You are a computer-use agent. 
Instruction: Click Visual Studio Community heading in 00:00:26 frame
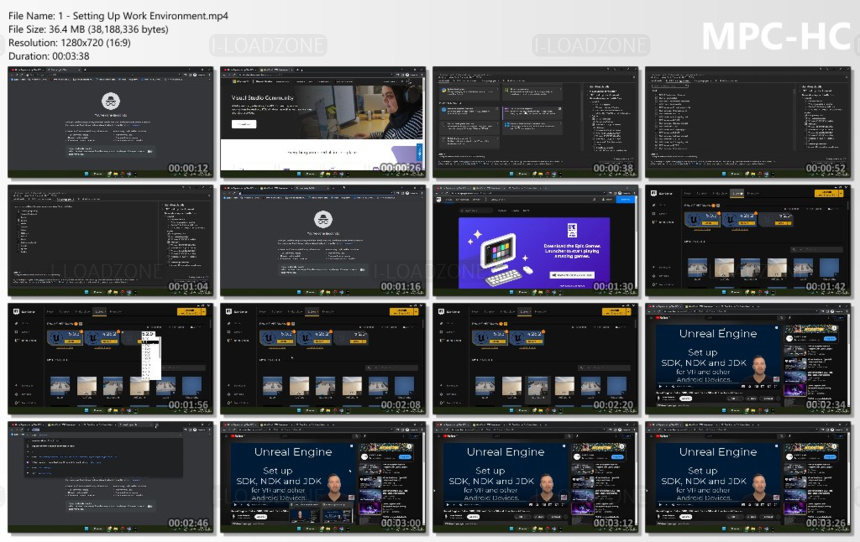(x=262, y=98)
